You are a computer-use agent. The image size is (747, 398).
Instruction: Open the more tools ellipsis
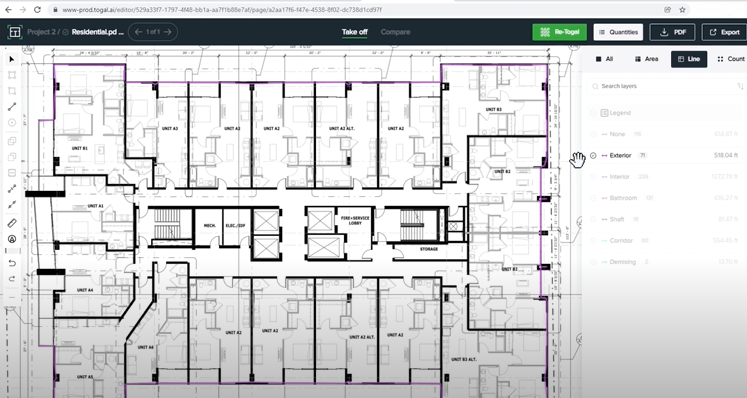tap(12, 297)
